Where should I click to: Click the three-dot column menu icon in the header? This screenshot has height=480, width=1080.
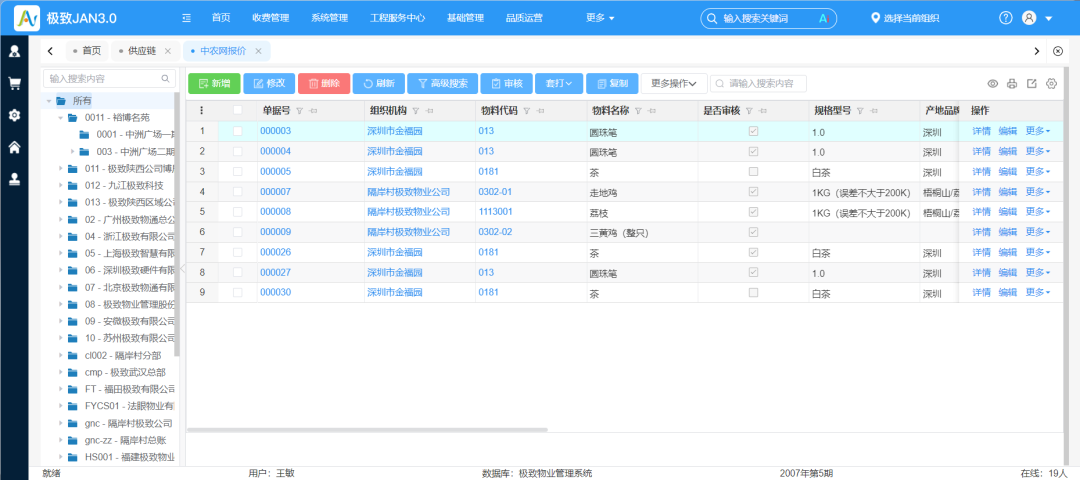(x=202, y=110)
